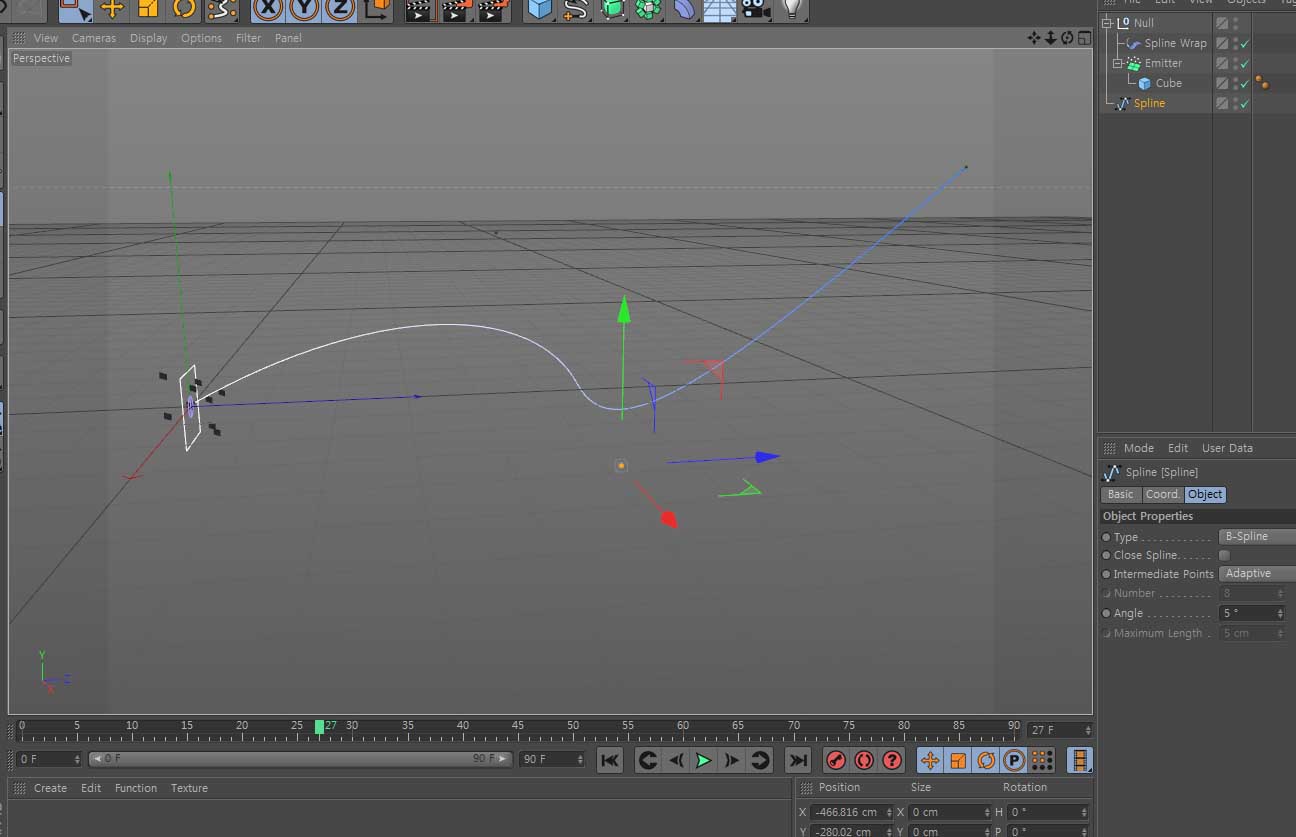Open the Cameras menu
This screenshot has width=1296, height=837.
point(94,38)
